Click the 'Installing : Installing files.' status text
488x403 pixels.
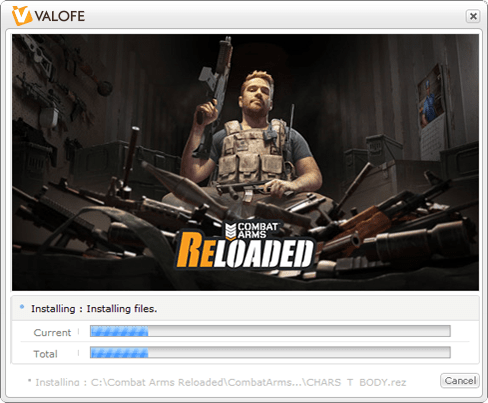[94, 309]
